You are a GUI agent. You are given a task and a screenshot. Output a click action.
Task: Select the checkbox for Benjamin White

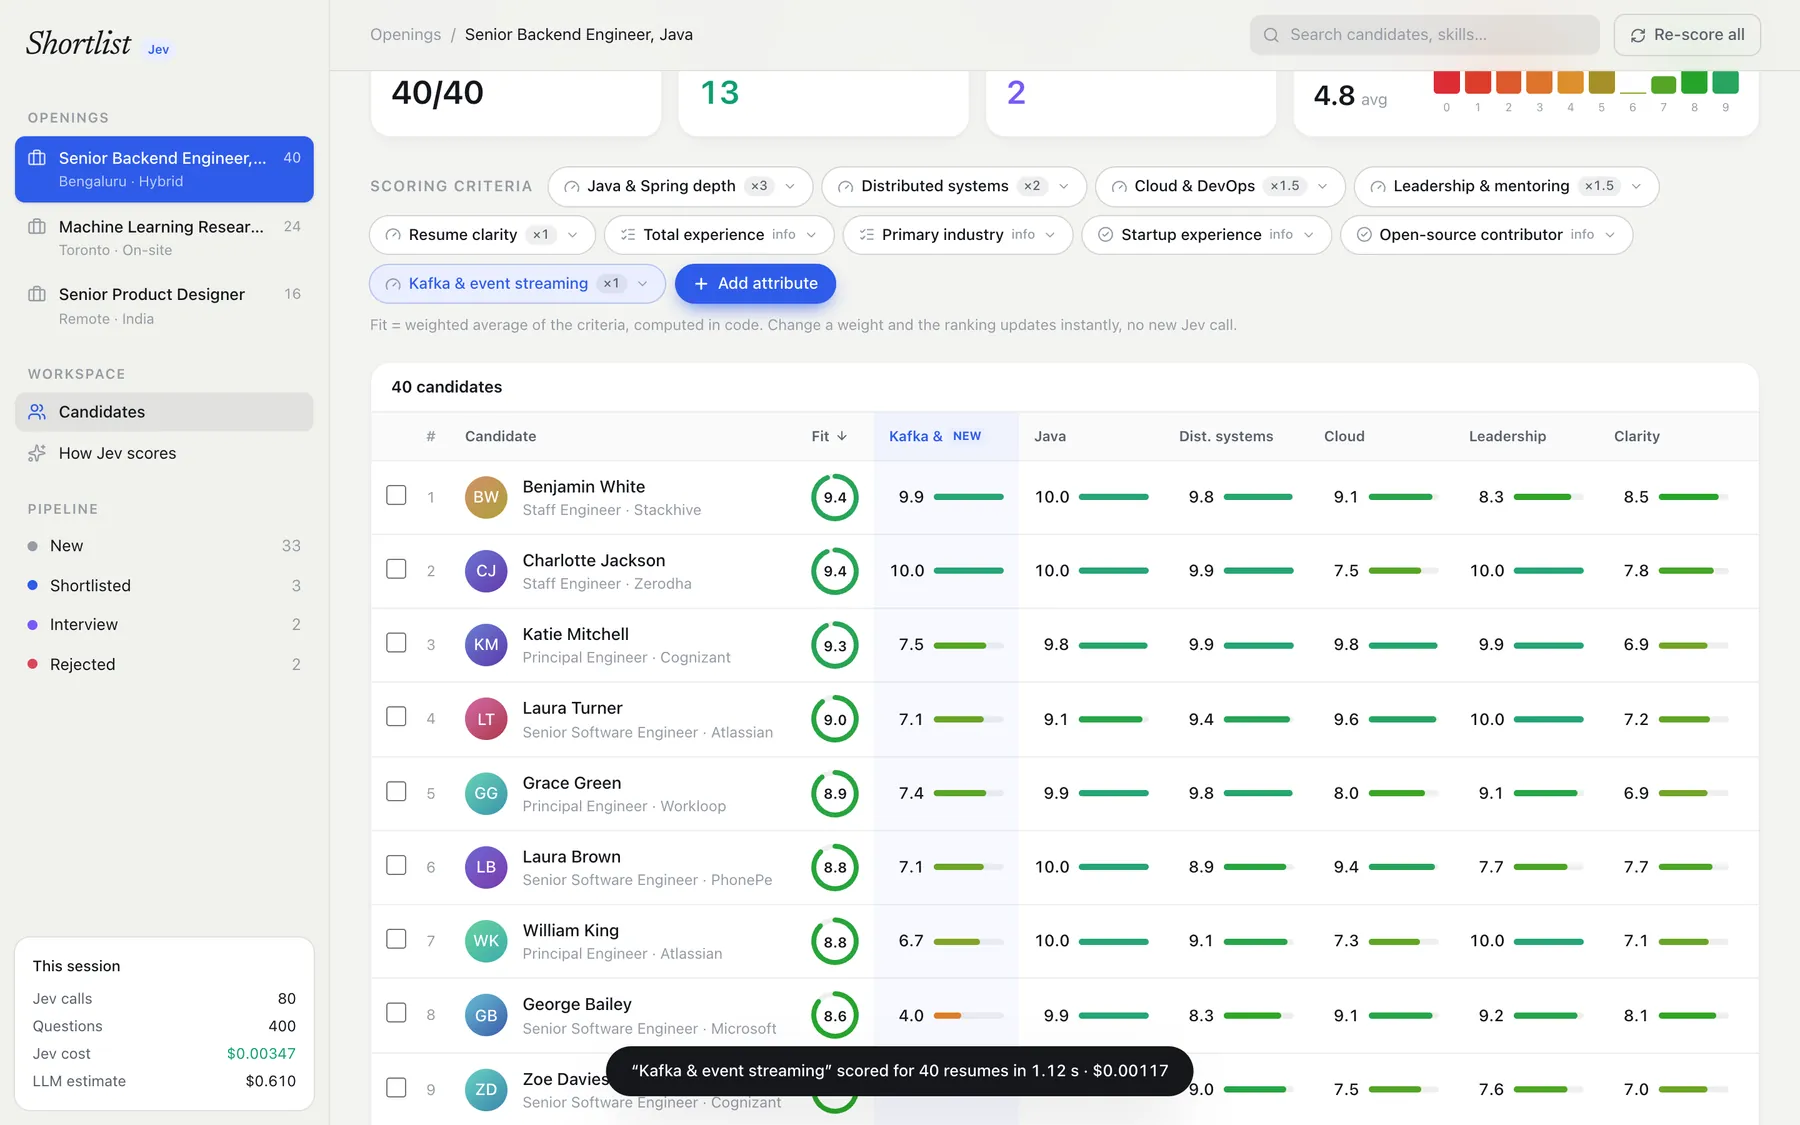point(396,495)
